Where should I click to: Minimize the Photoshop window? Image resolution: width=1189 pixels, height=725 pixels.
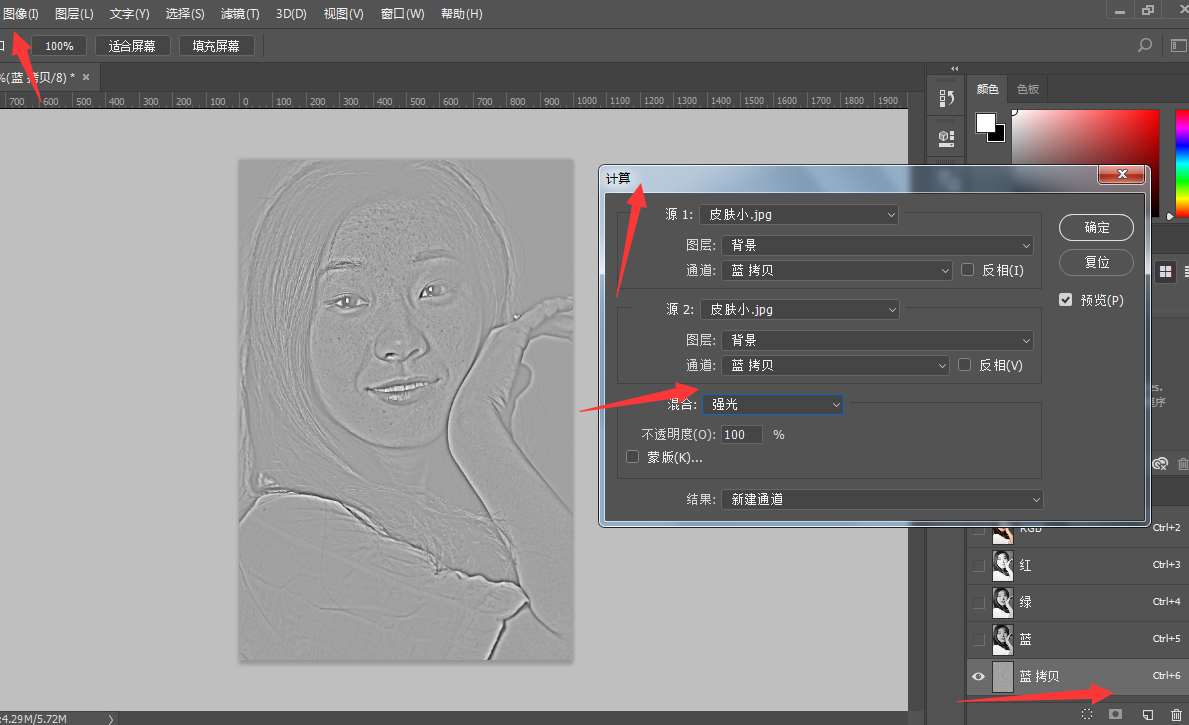pyautogui.click(x=1119, y=11)
